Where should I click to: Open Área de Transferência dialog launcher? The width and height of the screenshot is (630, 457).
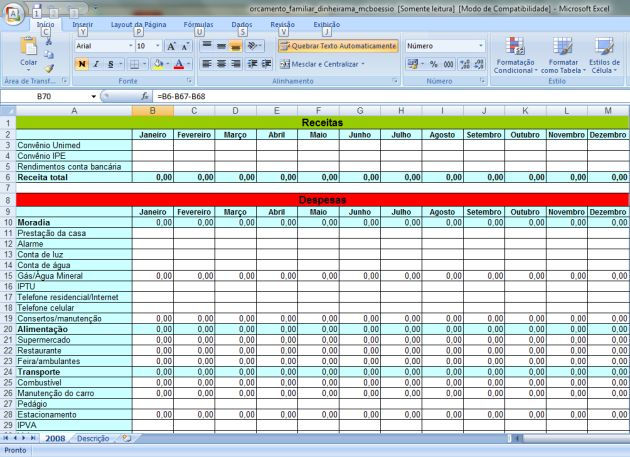[x=65, y=81]
